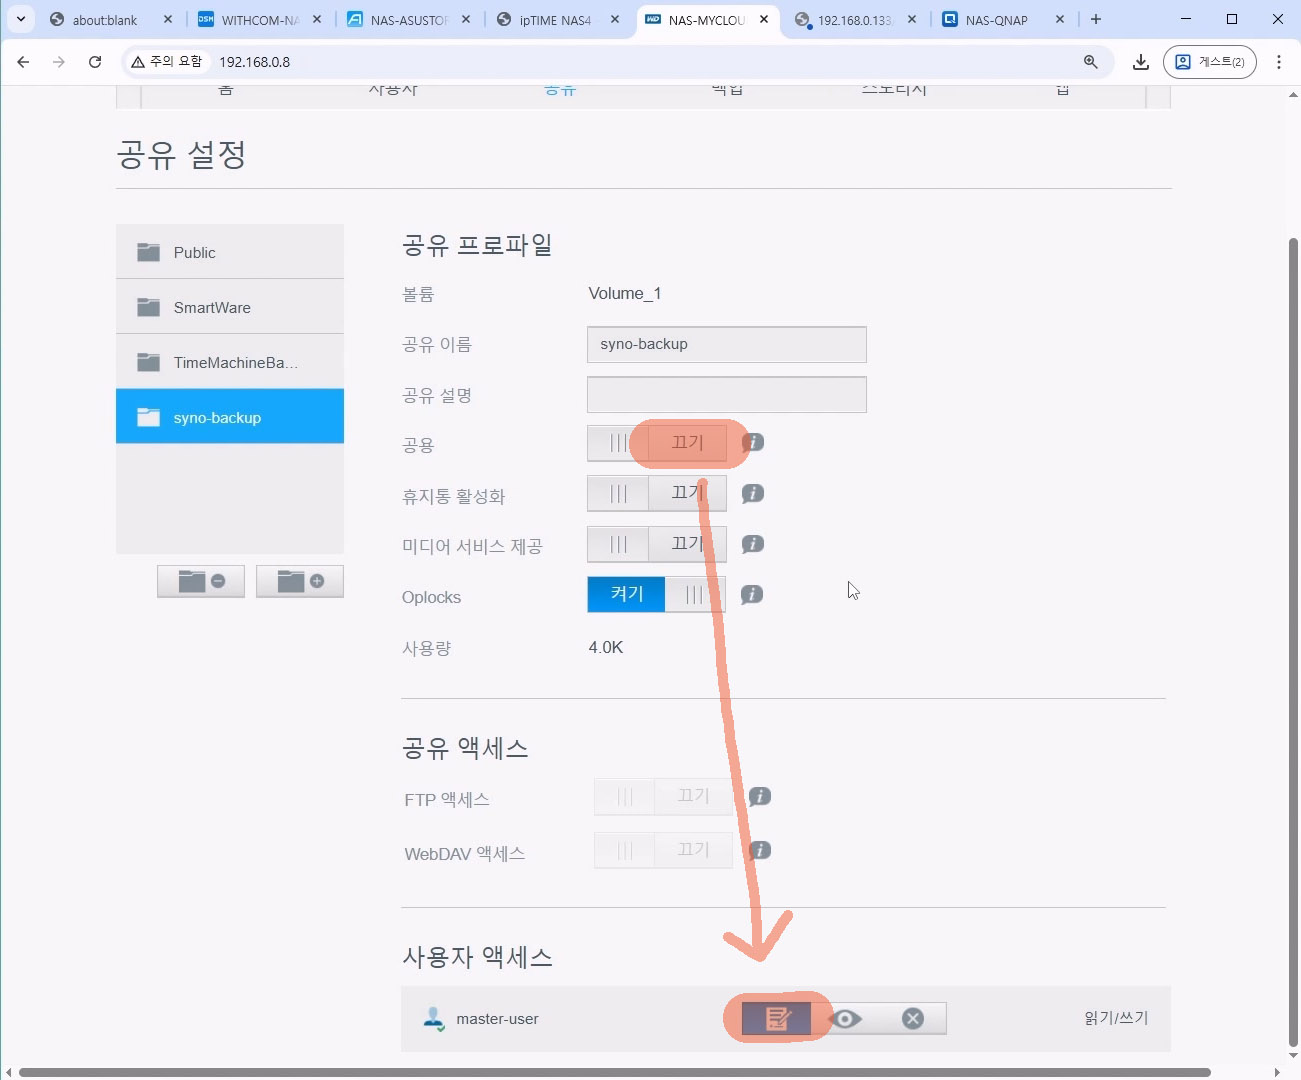Switch to the NAS-QNAP browser tab

[996, 20]
